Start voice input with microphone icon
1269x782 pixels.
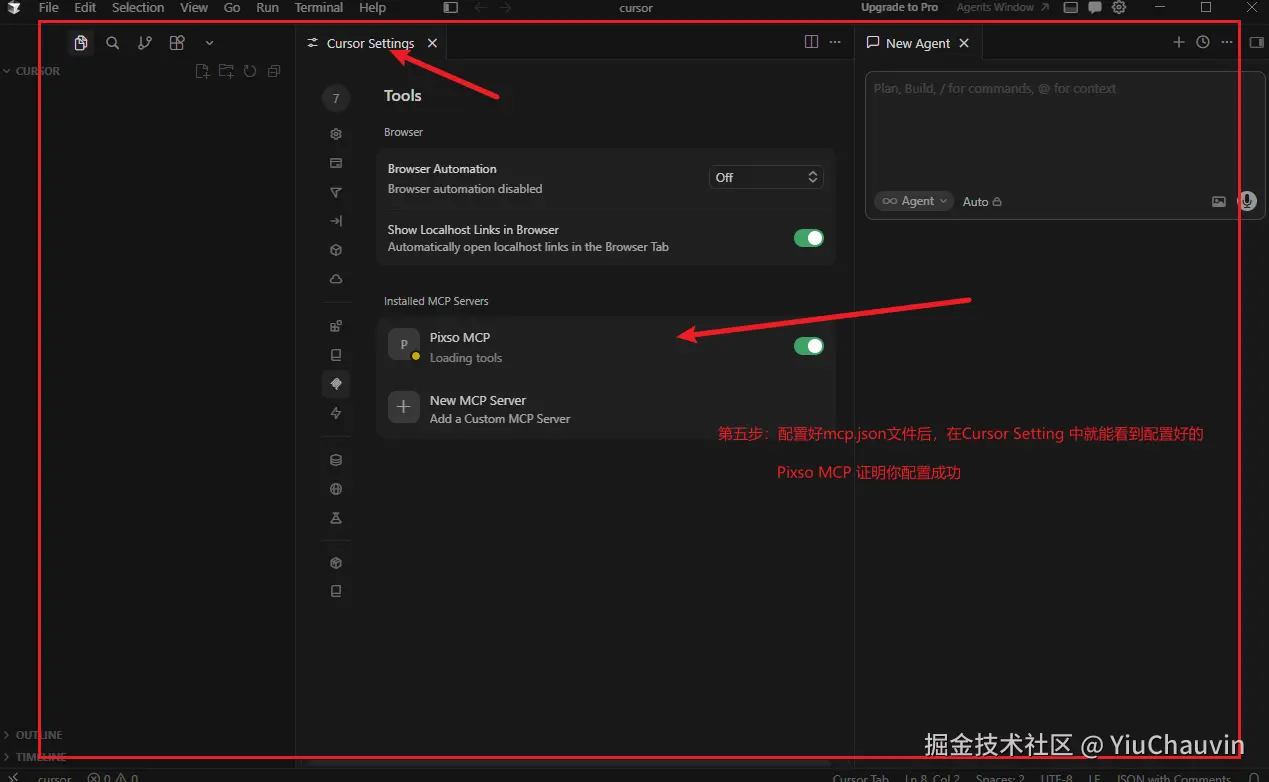click(x=1247, y=201)
